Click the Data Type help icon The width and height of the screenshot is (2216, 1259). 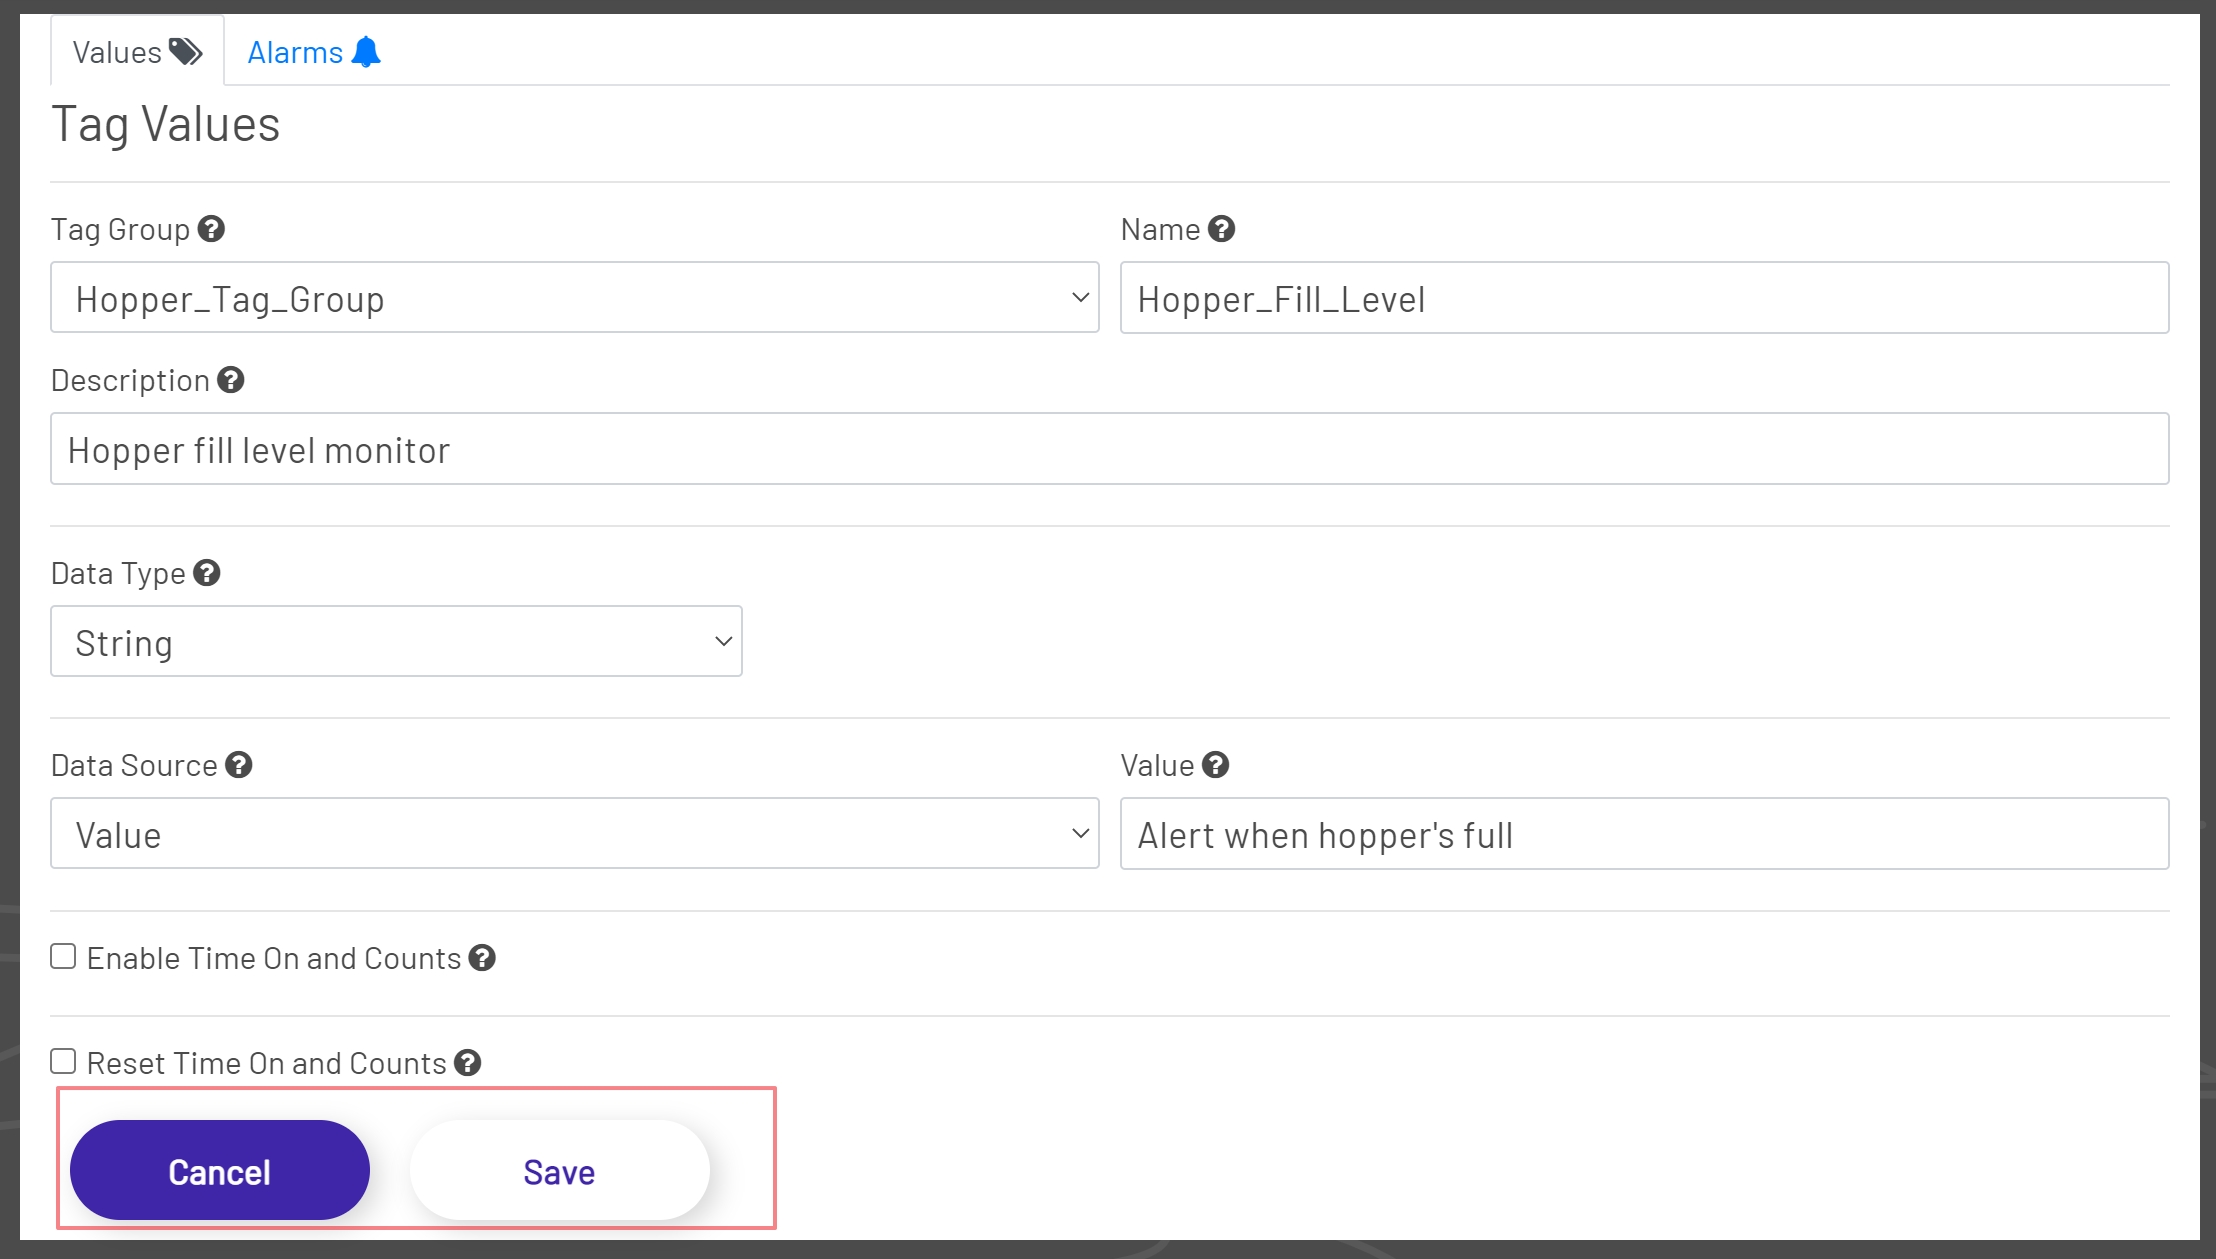click(x=208, y=573)
